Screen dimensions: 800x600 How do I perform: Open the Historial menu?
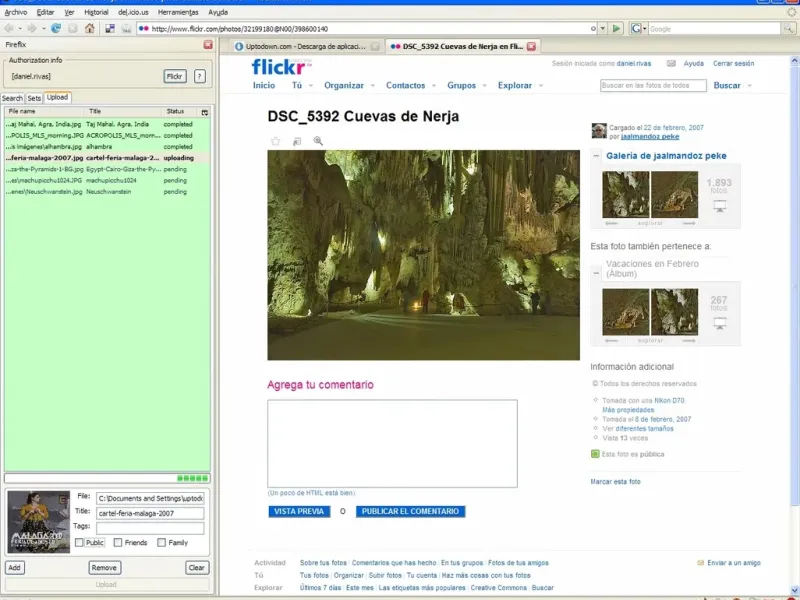96,12
